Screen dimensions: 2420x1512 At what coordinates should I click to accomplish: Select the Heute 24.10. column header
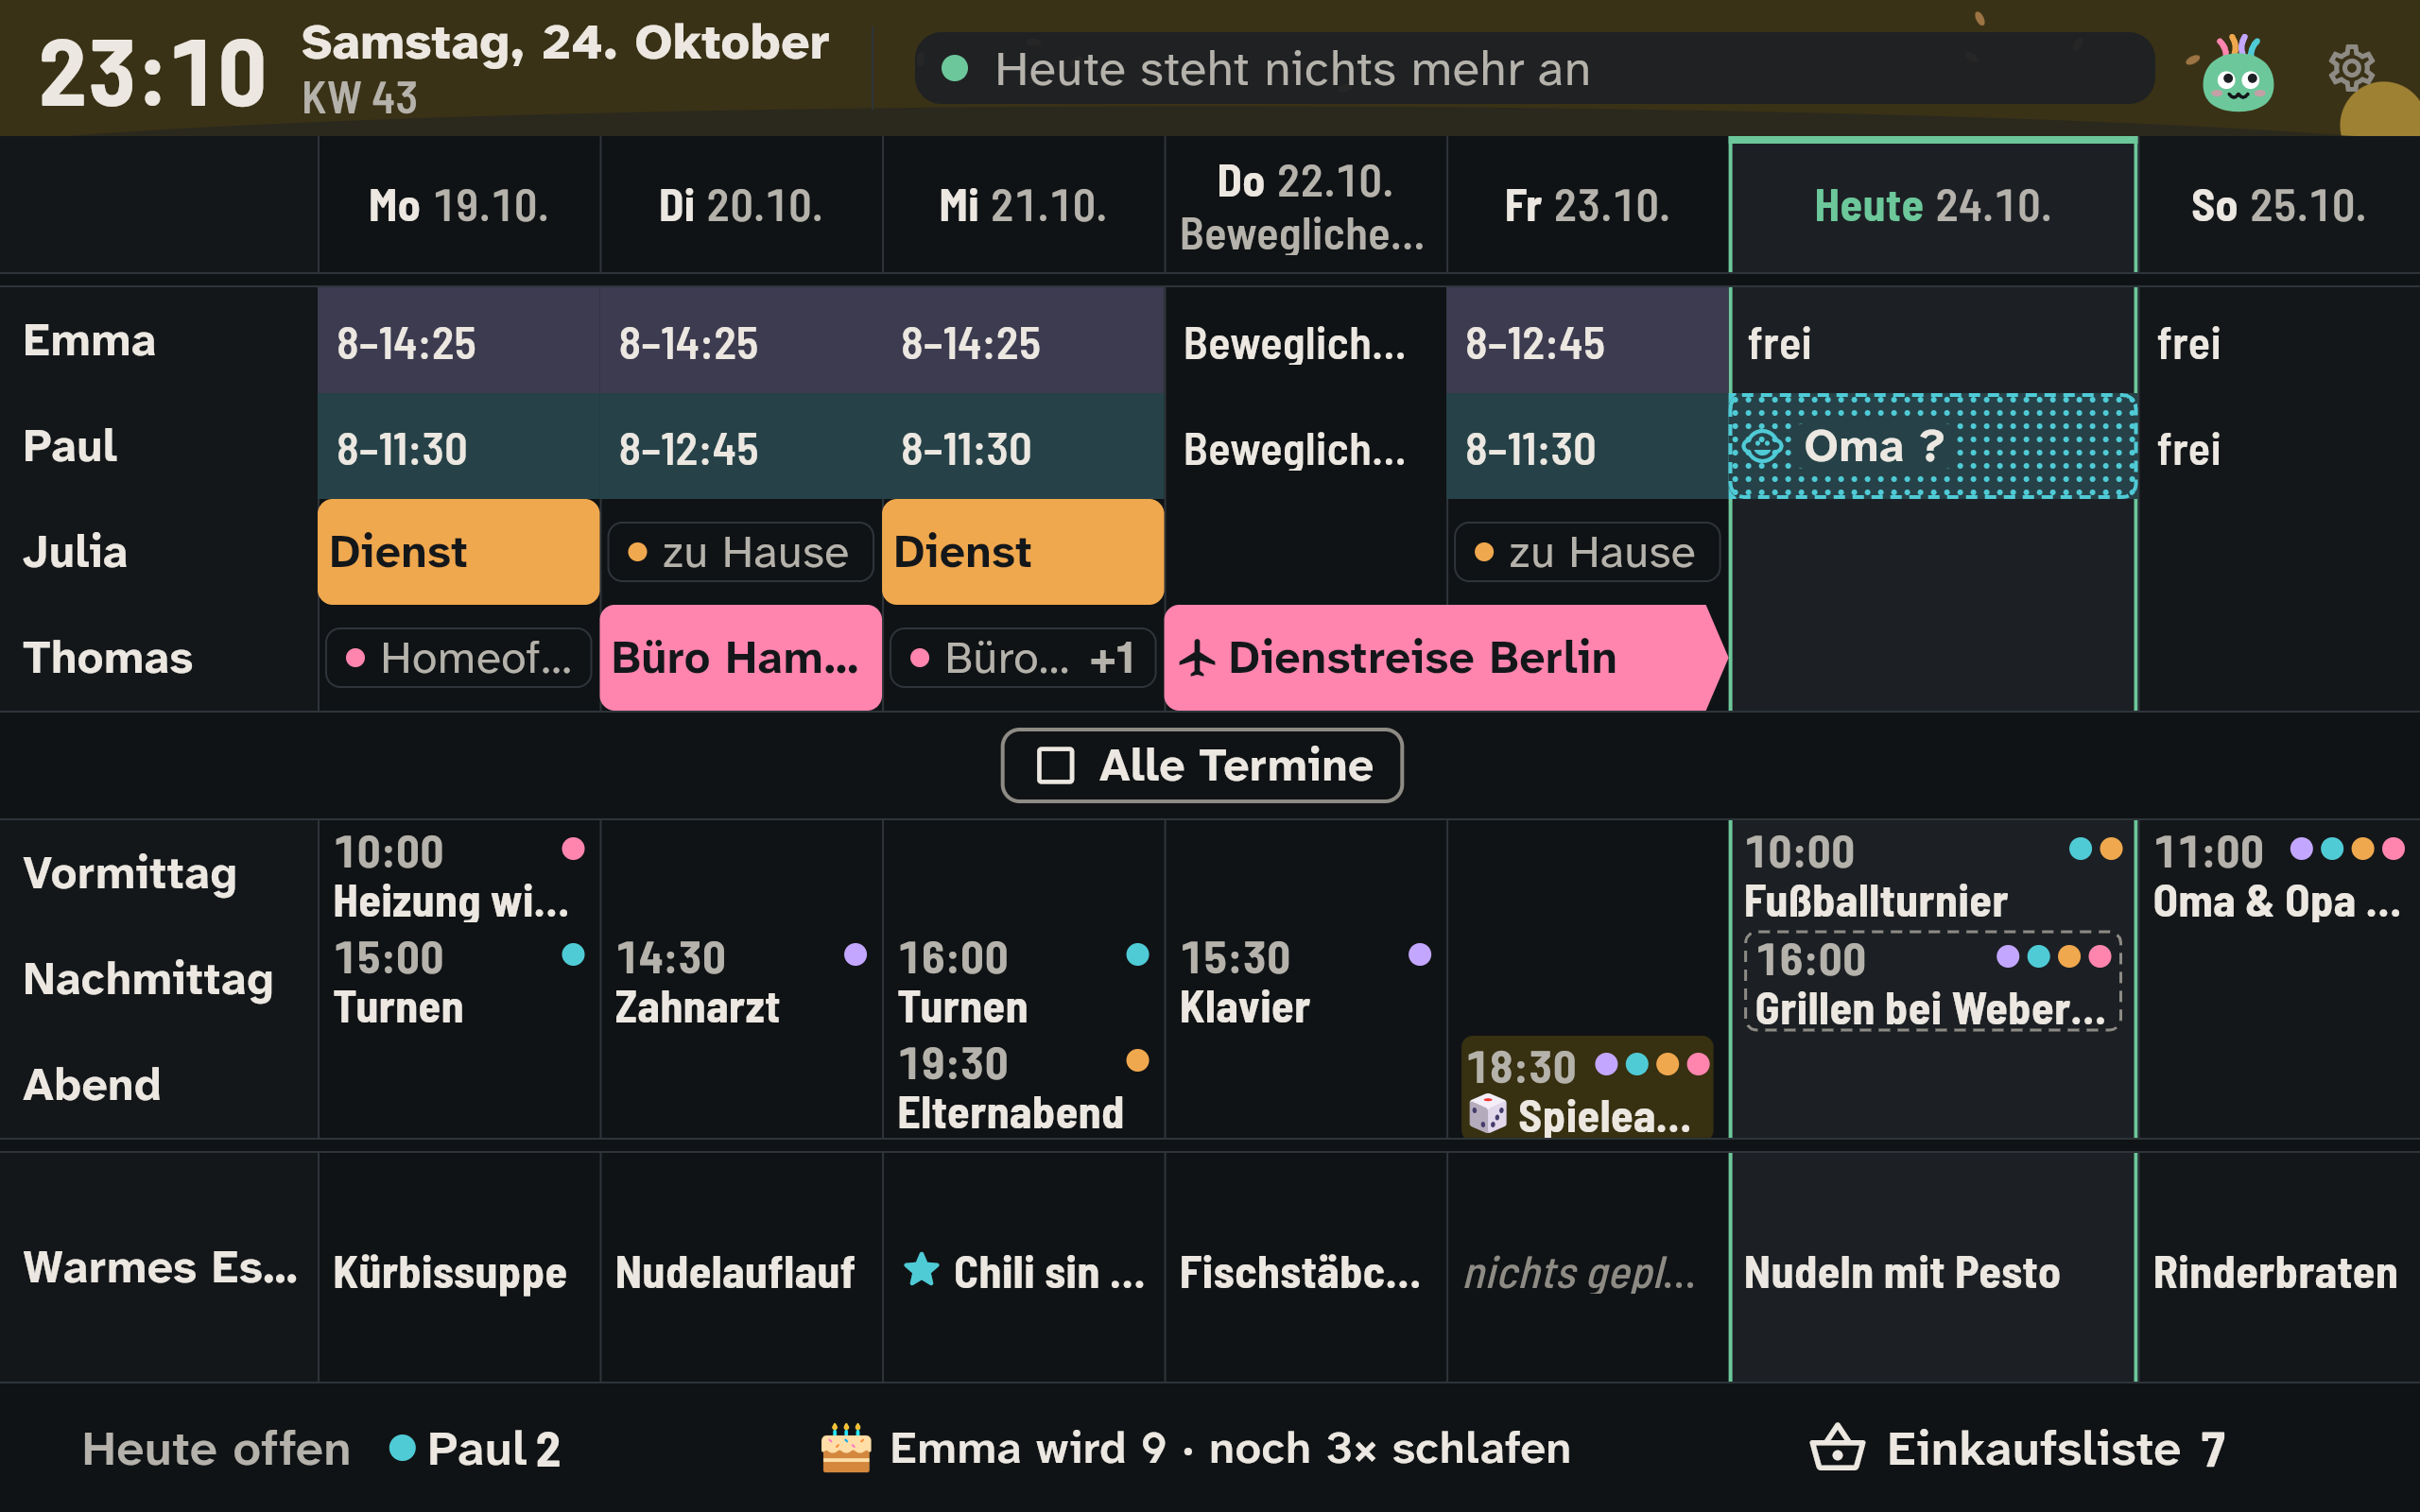point(1932,206)
